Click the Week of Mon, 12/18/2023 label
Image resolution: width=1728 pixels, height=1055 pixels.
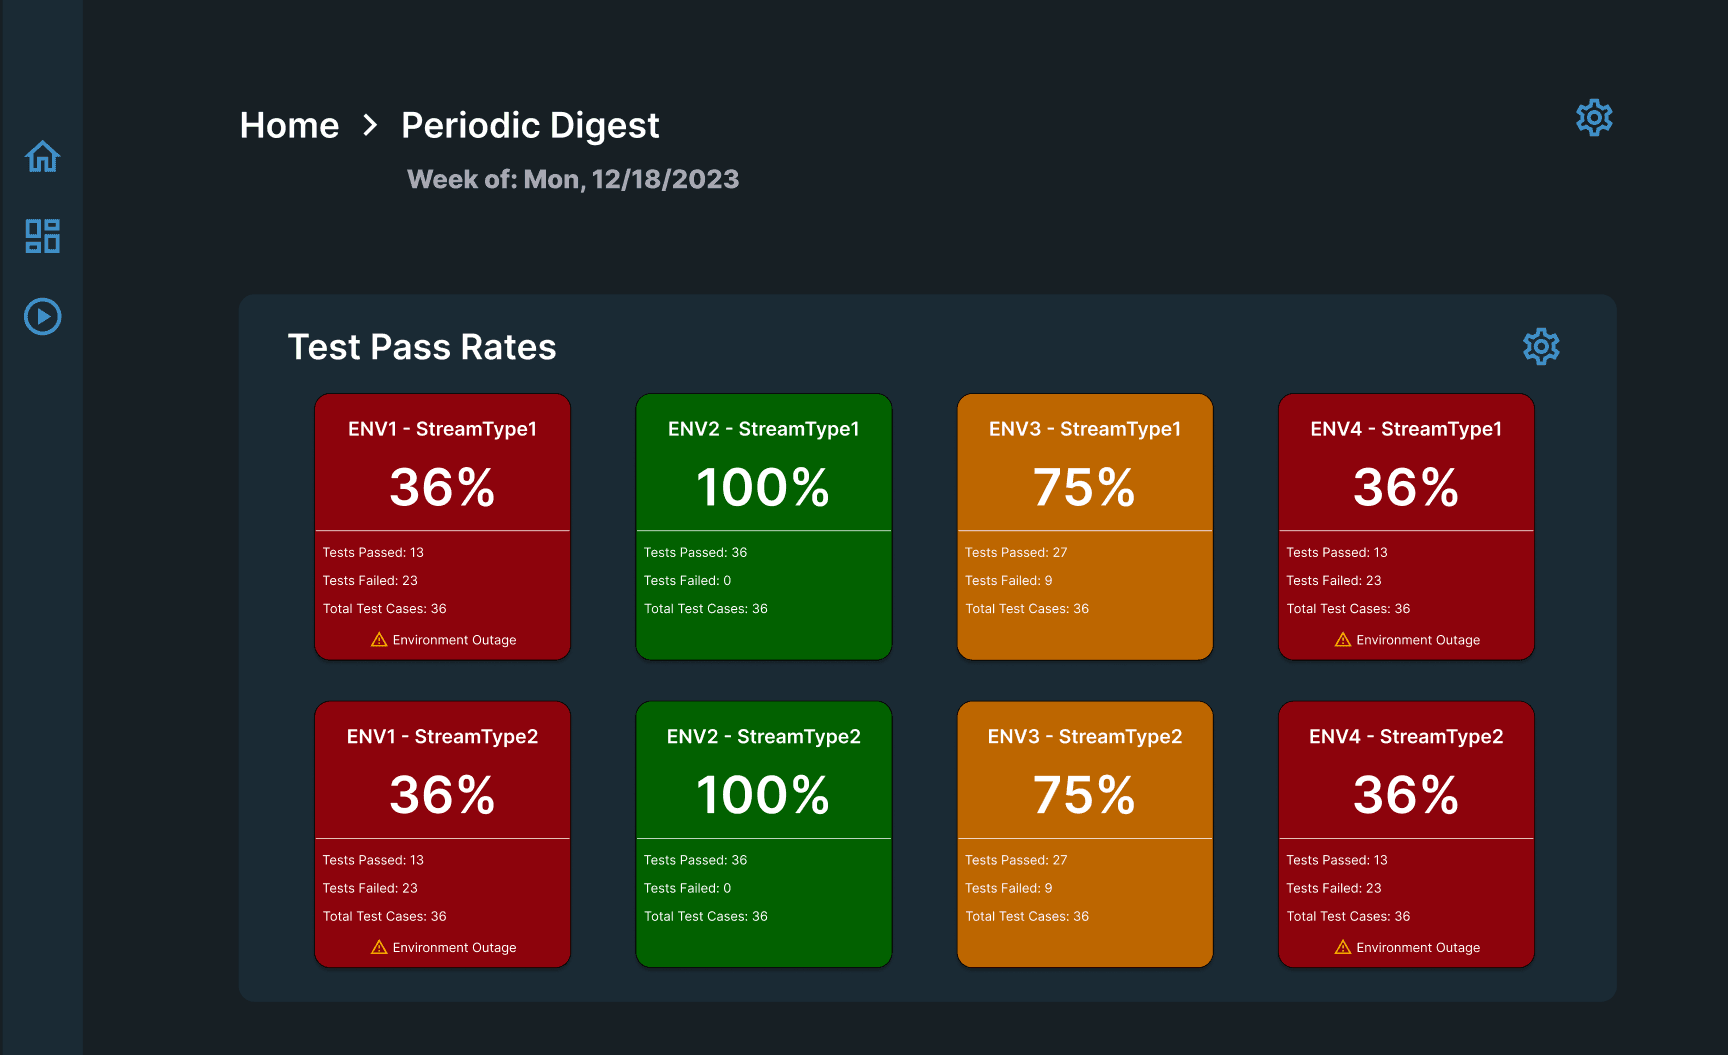pos(573,178)
